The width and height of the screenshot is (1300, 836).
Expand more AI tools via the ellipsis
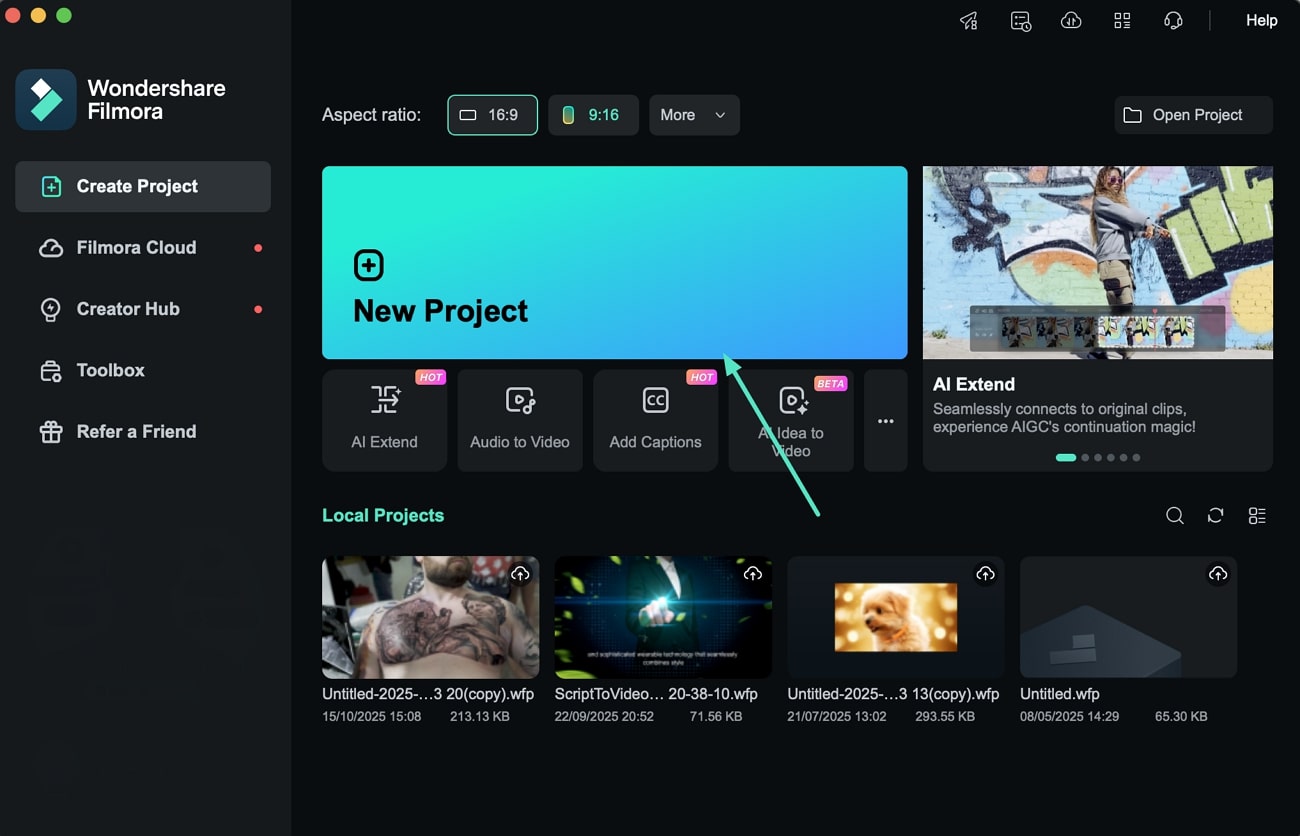[885, 420]
